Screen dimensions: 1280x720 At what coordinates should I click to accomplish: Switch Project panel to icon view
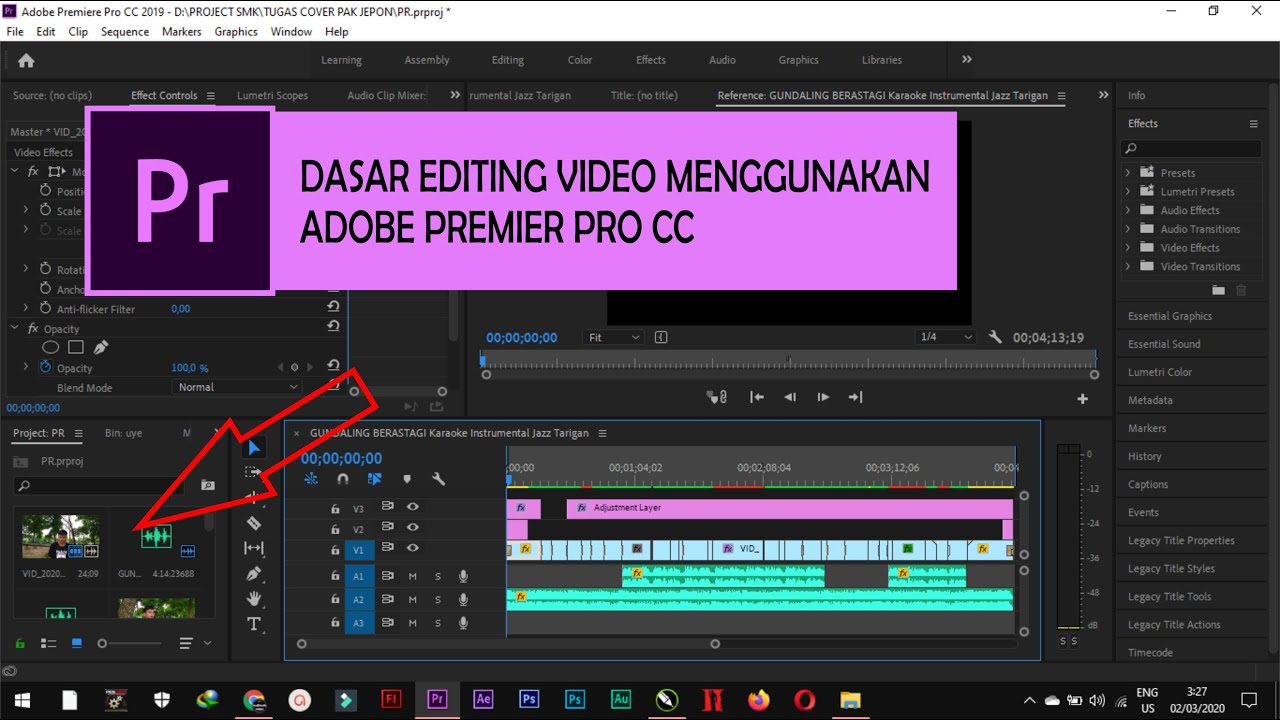click(x=77, y=643)
